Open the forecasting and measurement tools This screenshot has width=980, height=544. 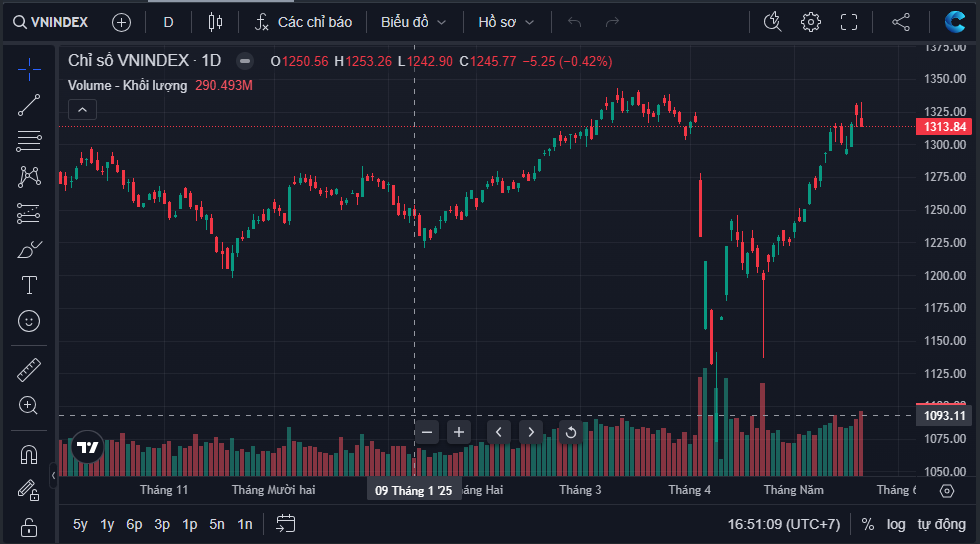point(29,213)
